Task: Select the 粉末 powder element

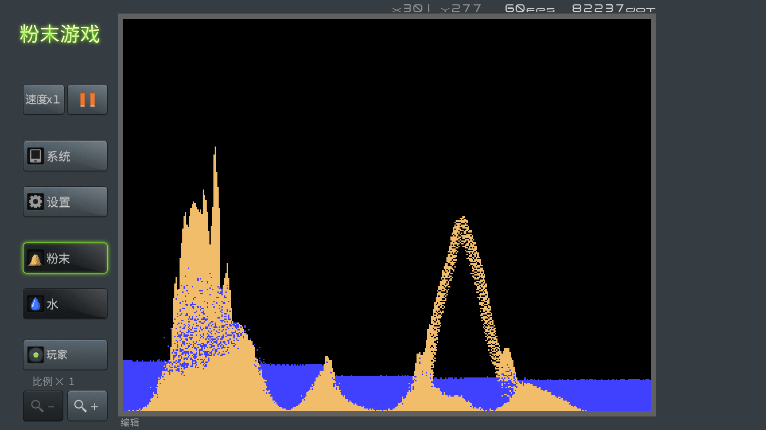Action: pos(65,258)
